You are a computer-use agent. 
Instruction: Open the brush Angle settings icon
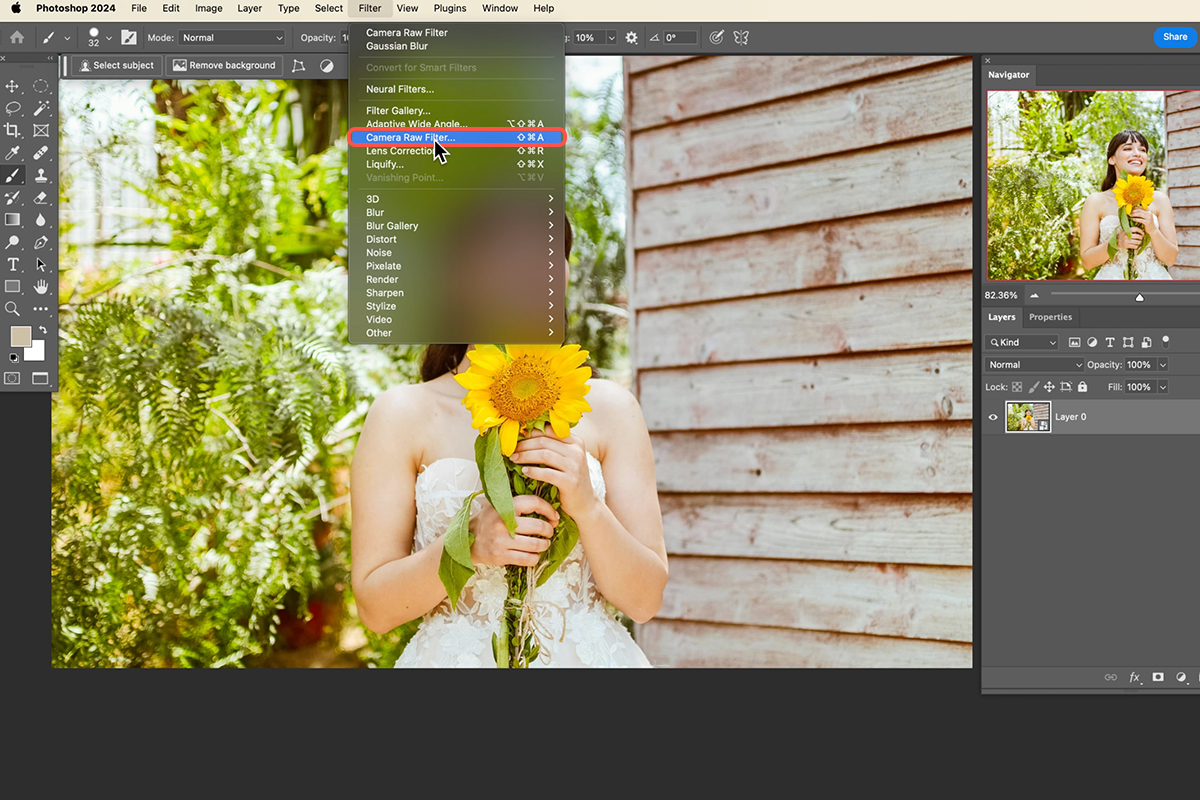655,37
